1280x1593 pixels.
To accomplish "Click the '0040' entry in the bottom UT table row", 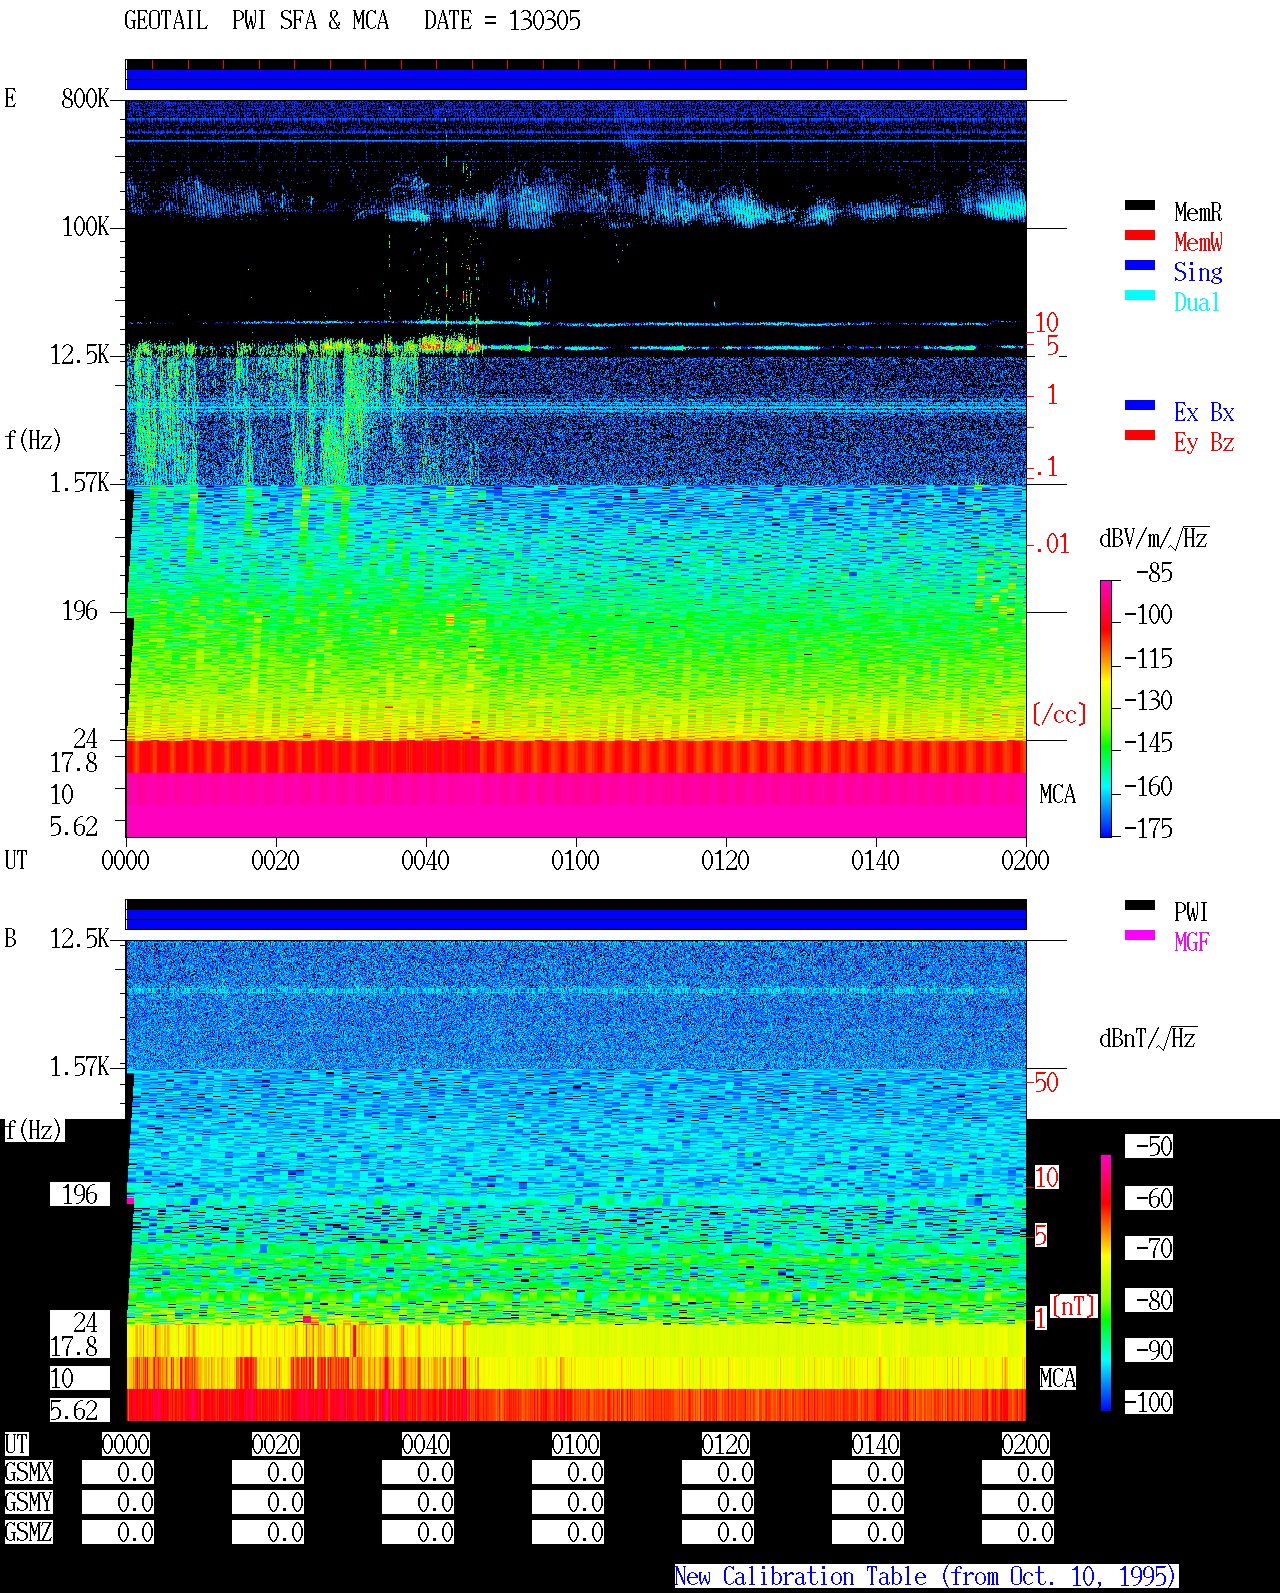I will pyautogui.click(x=425, y=1444).
